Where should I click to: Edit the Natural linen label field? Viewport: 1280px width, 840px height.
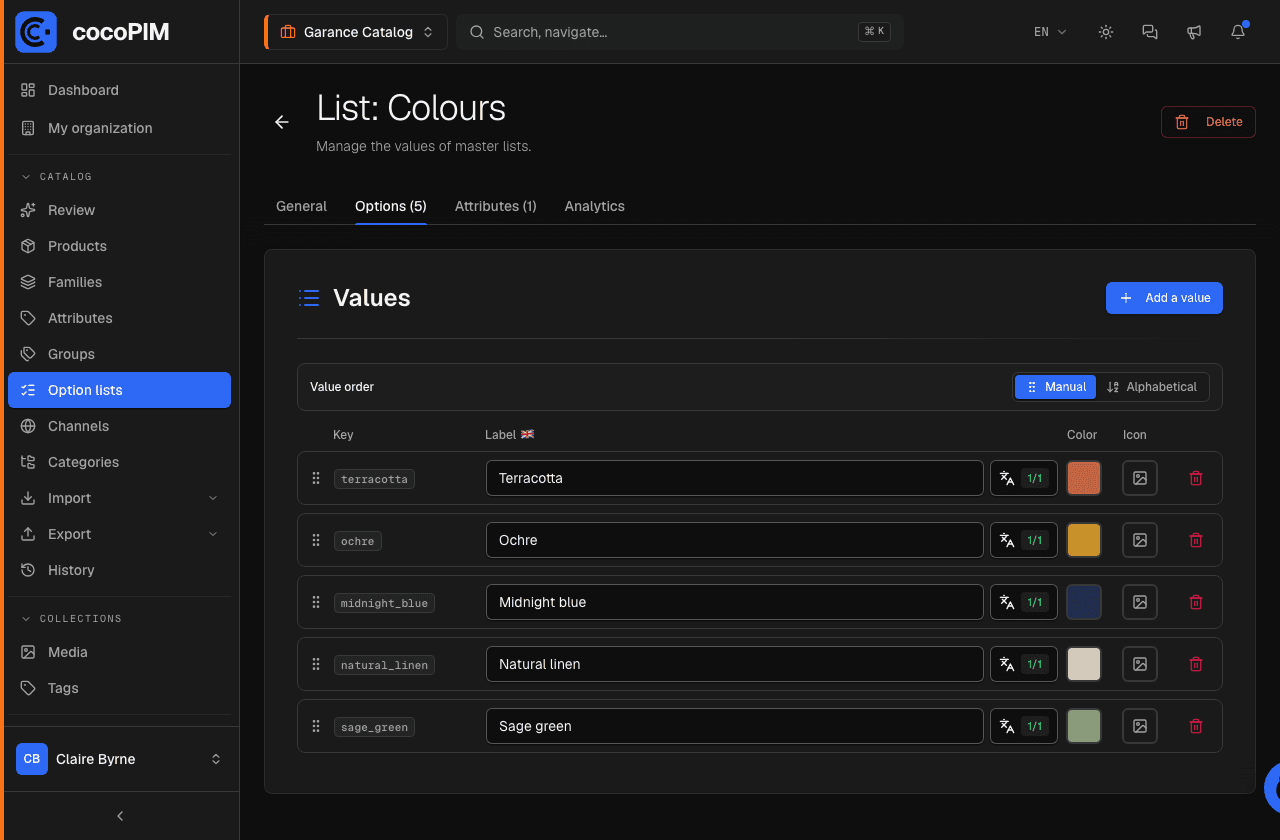coord(735,664)
